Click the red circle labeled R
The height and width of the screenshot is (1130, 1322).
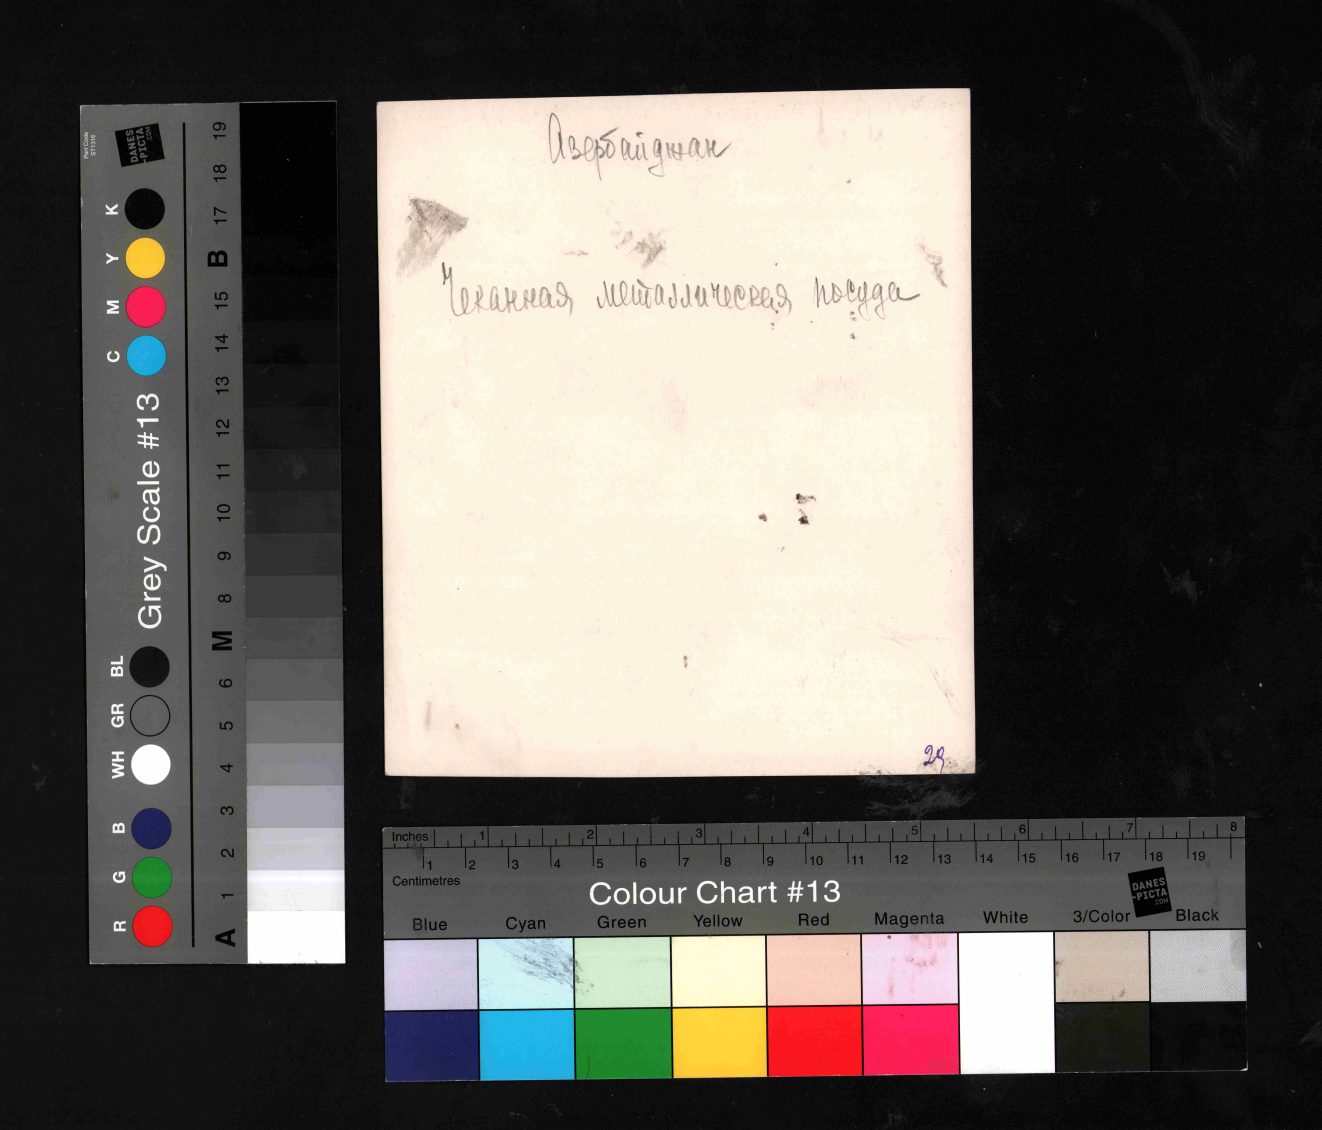tap(152, 926)
